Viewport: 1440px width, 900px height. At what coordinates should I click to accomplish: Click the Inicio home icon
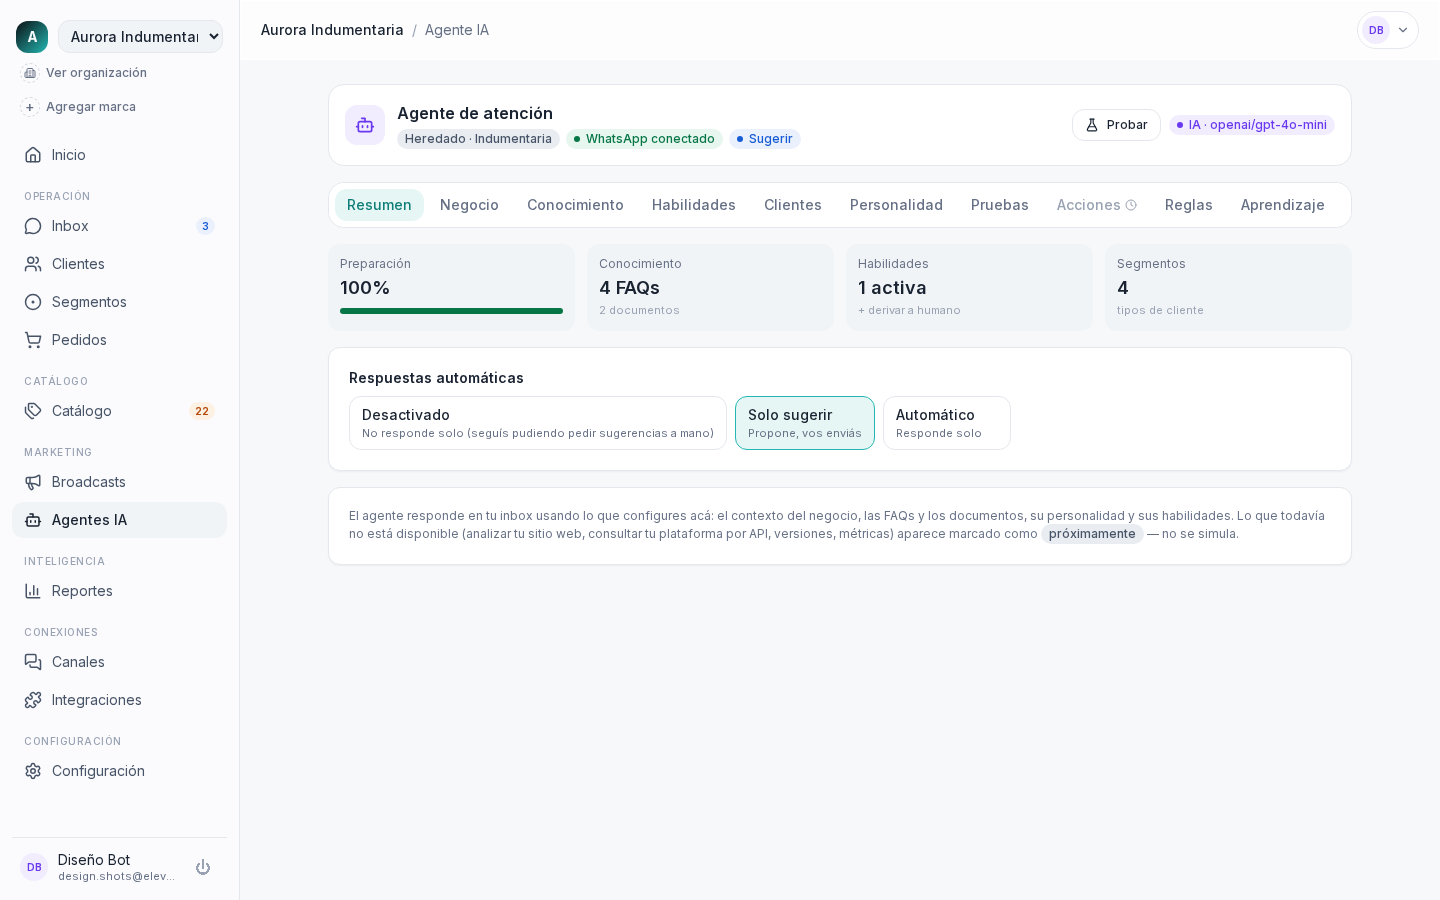pos(33,155)
